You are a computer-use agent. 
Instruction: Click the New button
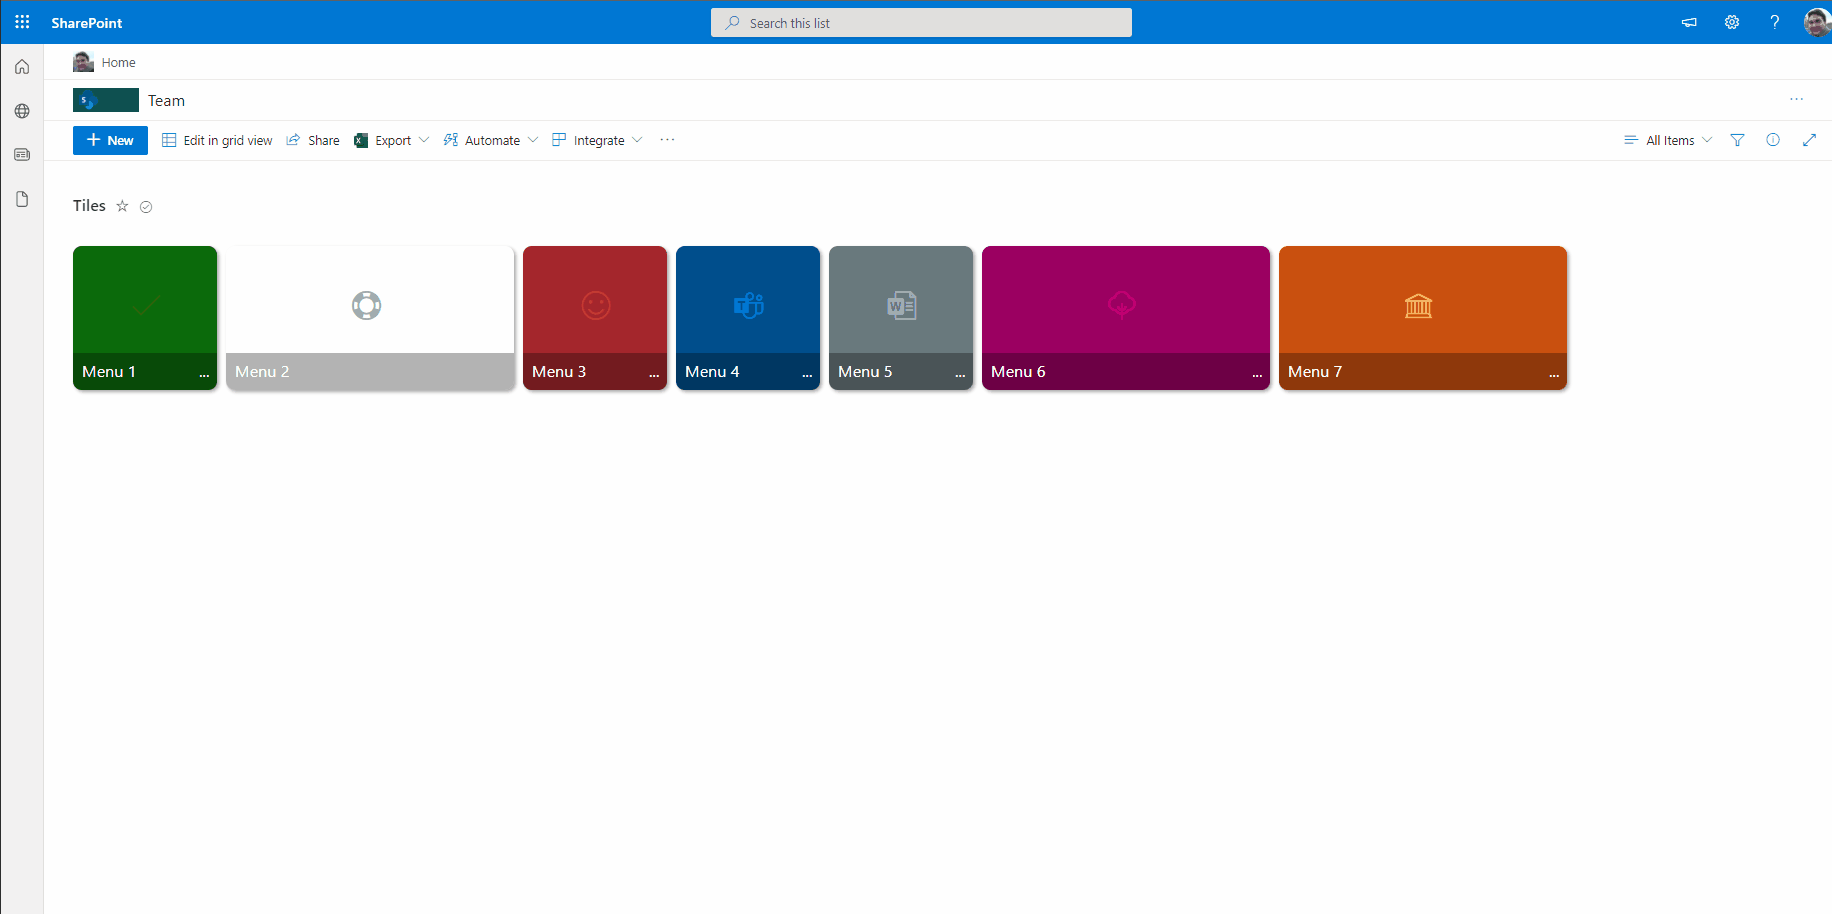110,140
